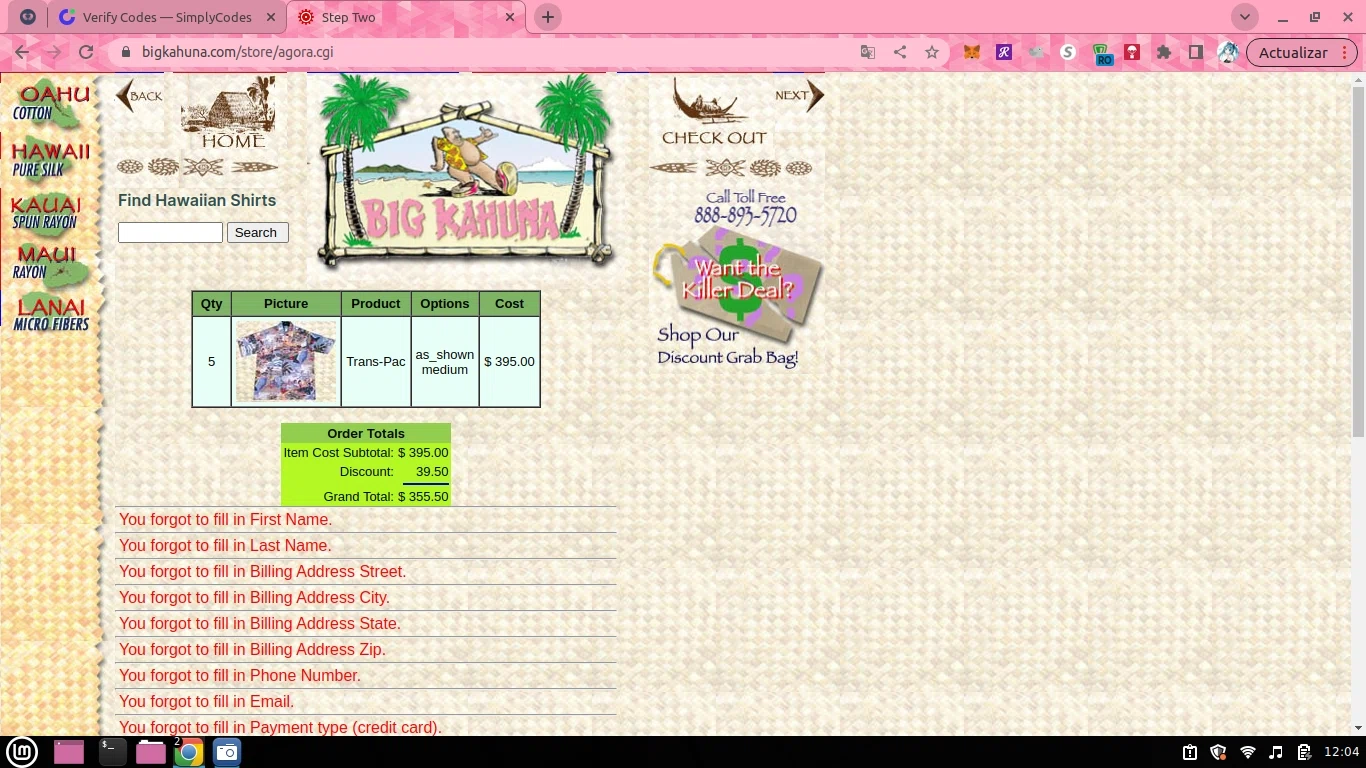Switch to the Verify Codes — SimplyCodes tab
The width and height of the screenshot is (1366, 768).
click(x=166, y=17)
